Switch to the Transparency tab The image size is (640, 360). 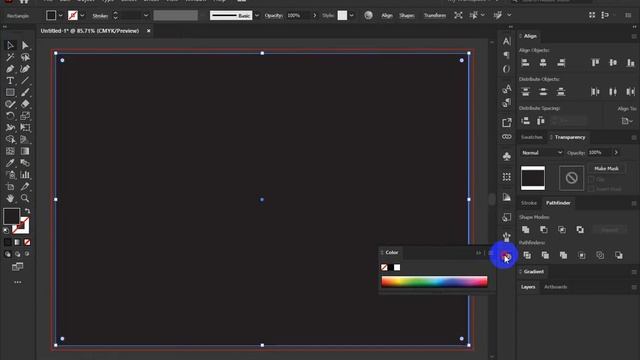(x=570, y=137)
